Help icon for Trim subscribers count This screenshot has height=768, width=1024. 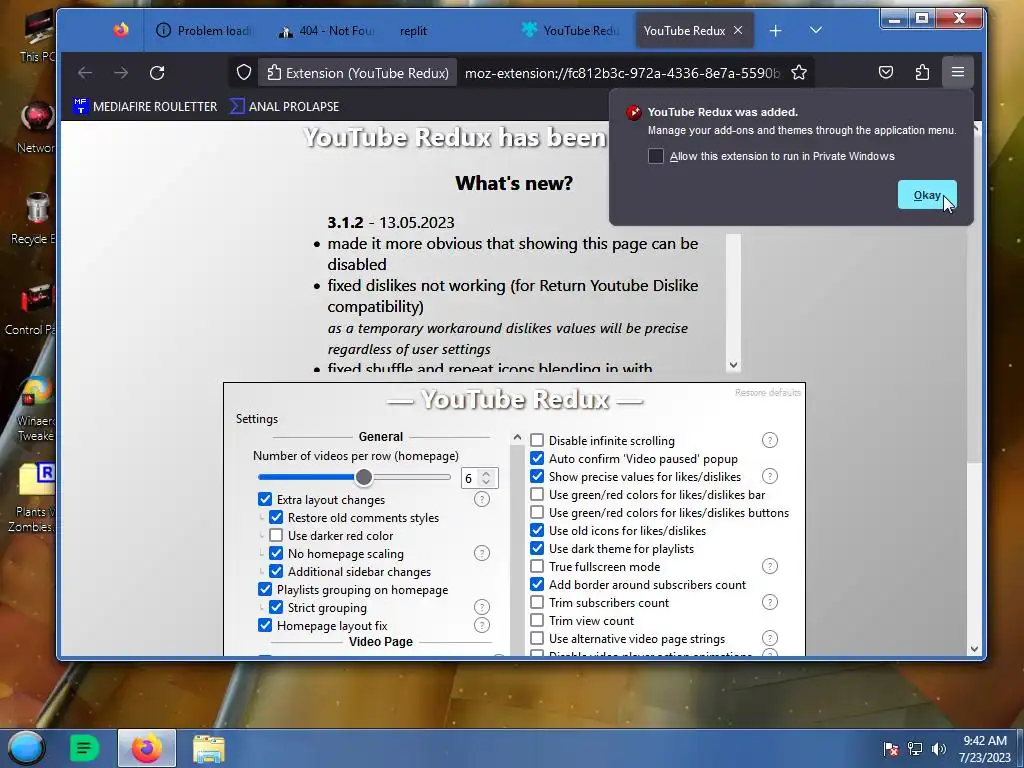[x=770, y=603]
